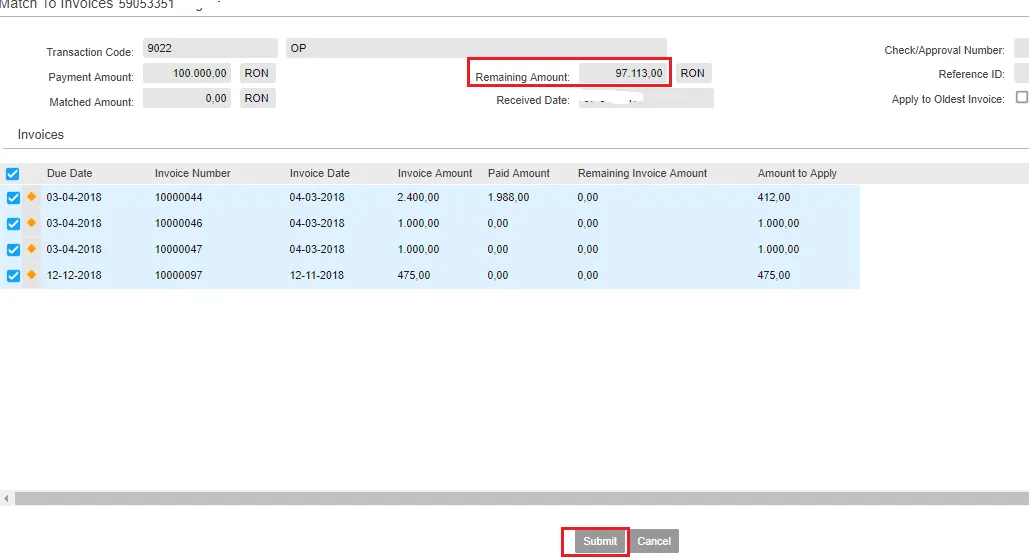This screenshot has height=560, width=1029.
Task: Click the Due Date column header
Action: click(x=70, y=173)
